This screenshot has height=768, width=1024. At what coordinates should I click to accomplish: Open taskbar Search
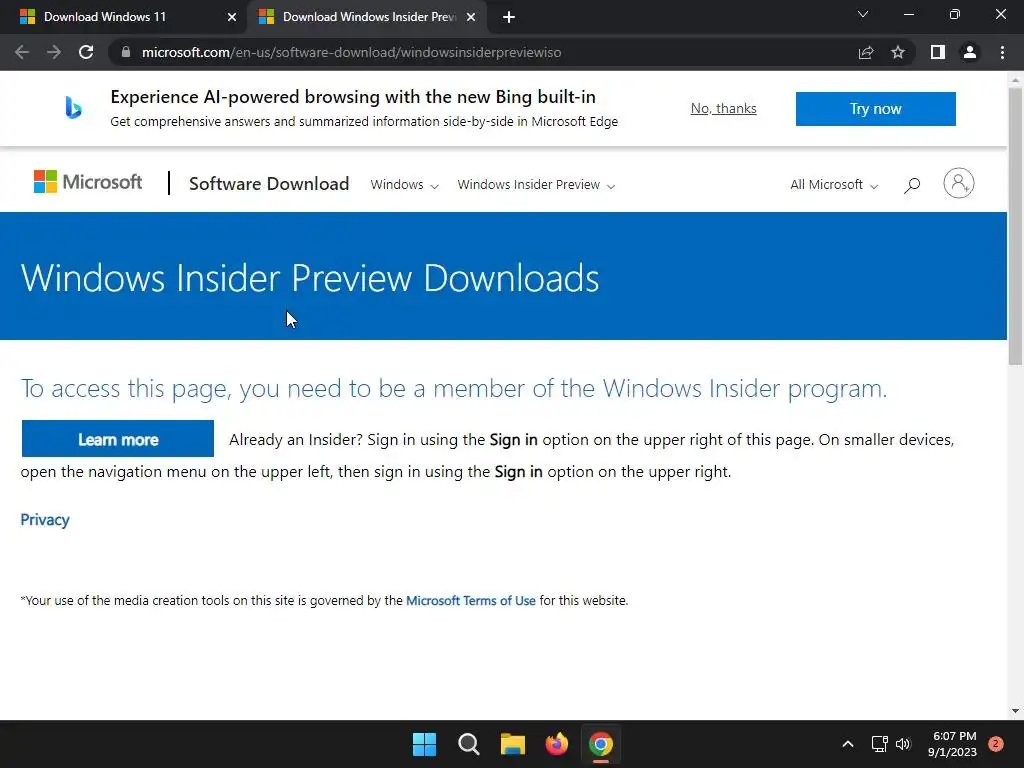coord(468,744)
